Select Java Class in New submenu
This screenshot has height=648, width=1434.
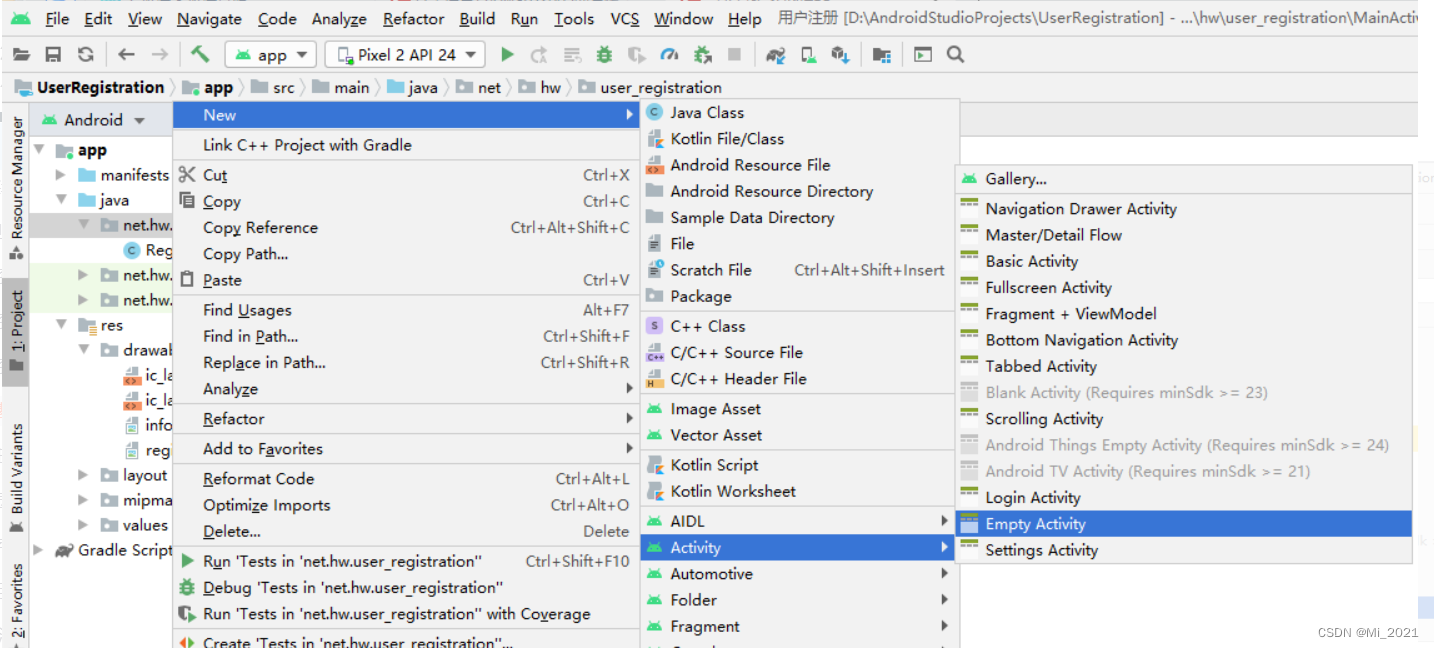point(800,113)
